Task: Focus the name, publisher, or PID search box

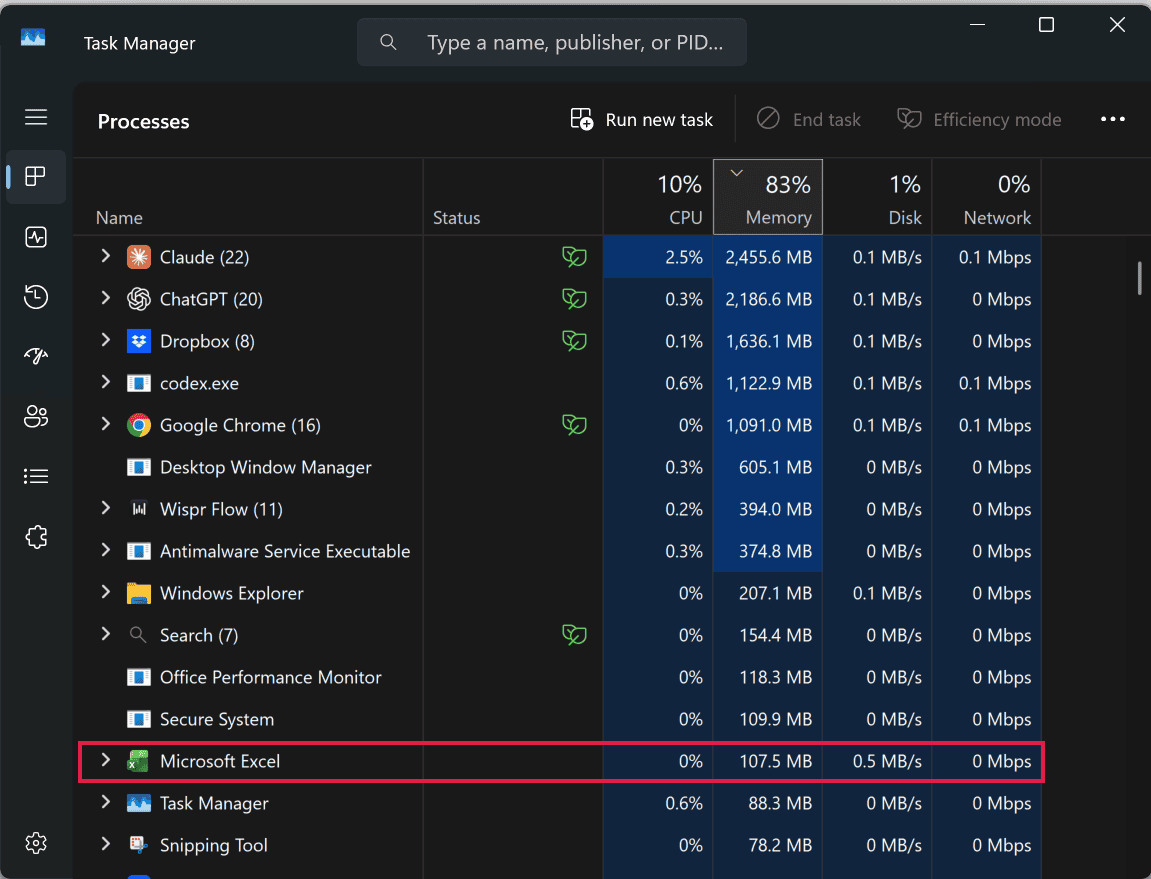Action: pyautogui.click(x=552, y=43)
